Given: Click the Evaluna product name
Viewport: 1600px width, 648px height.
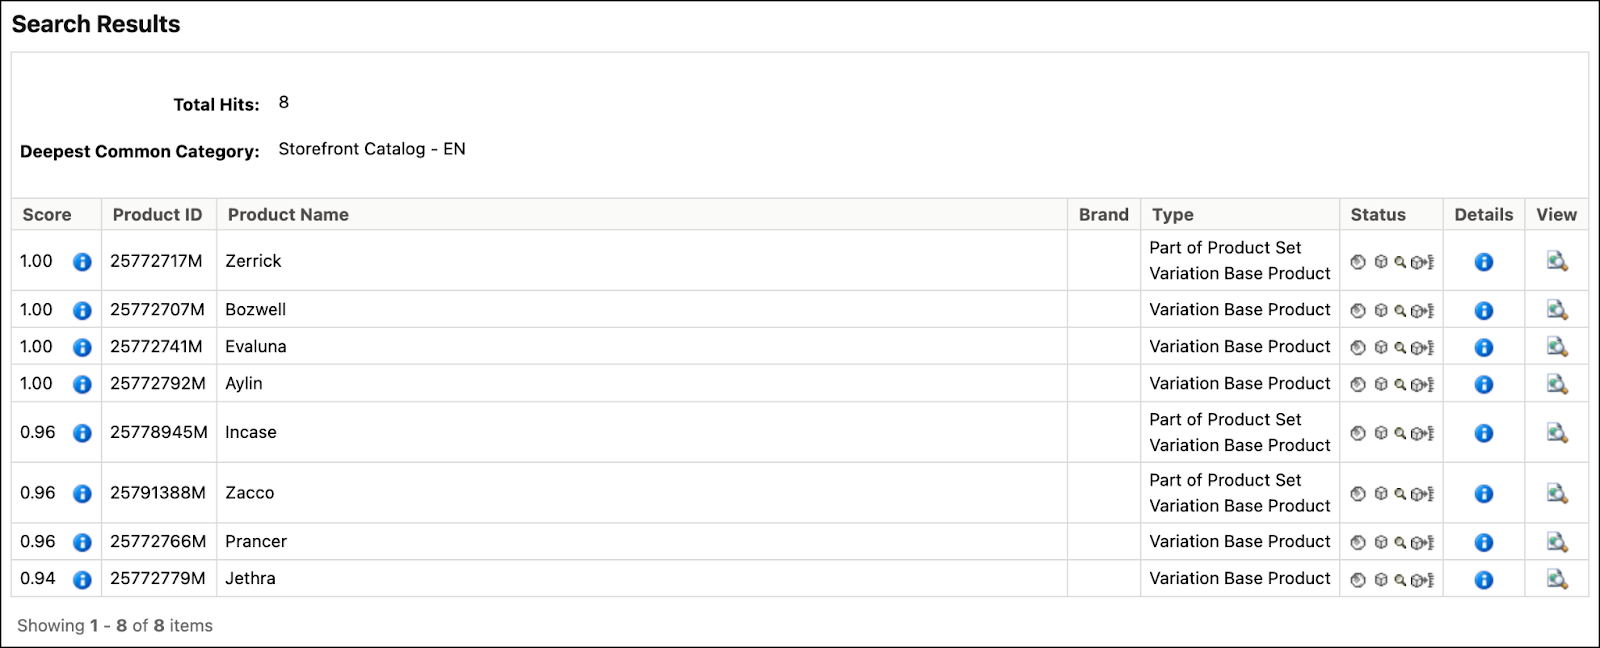Looking at the screenshot, I should (257, 346).
